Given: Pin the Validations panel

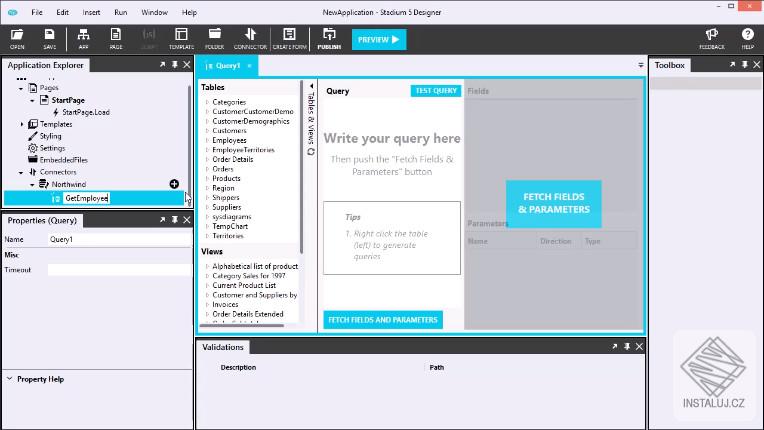Looking at the screenshot, I should pos(627,346).
